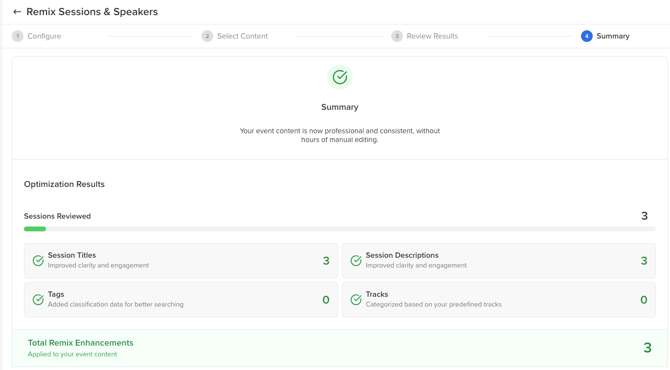Image resolution: width=670 pixels, height=370 pixels.
Task: Click the Session Titles label
Action: pos(72,255)
